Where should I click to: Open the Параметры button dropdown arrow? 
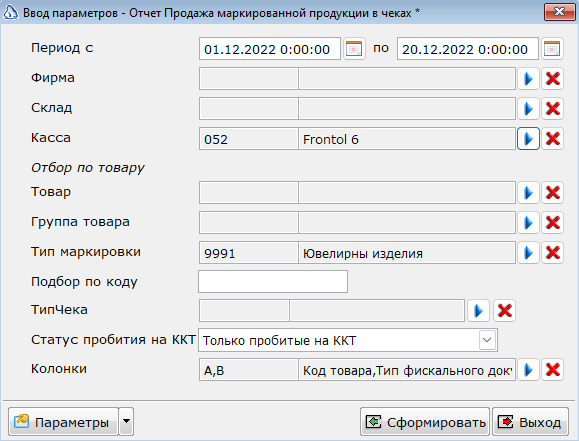(x=126, y=421)
